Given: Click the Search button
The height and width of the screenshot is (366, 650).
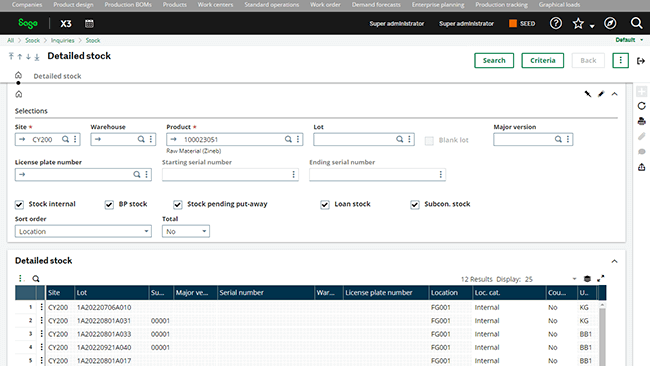Looking at the screenshot, I should click(494, 61).
